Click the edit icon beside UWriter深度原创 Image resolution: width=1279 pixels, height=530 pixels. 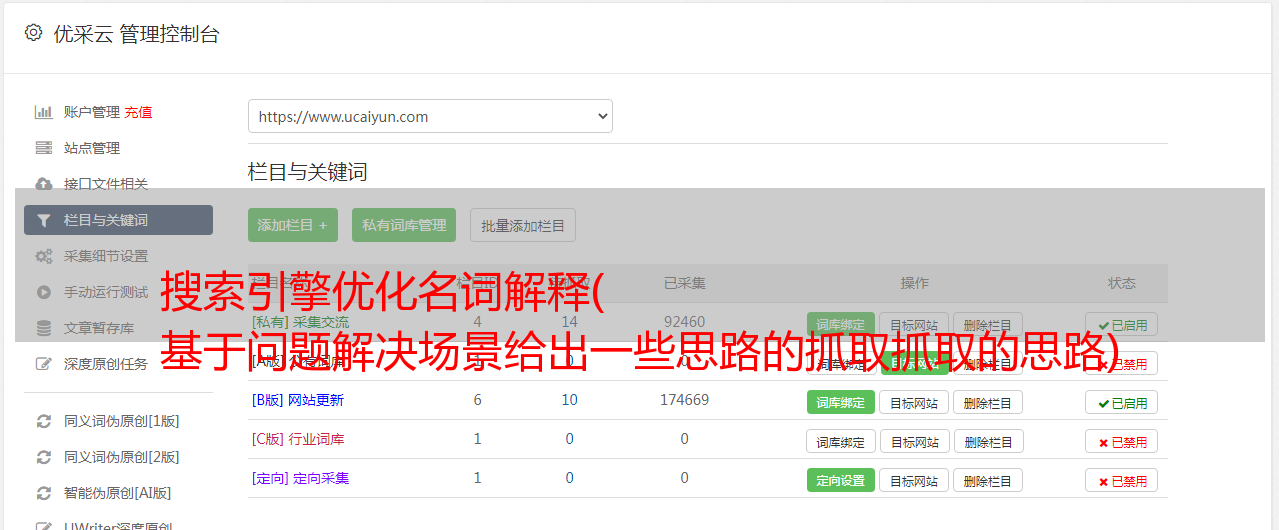43,526
